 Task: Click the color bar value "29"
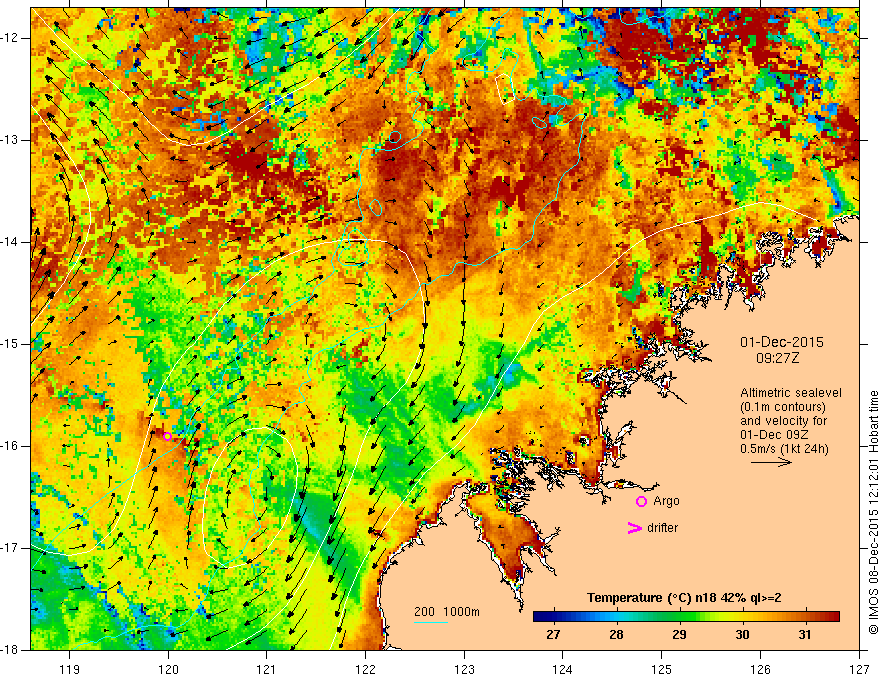click(679, 635)
